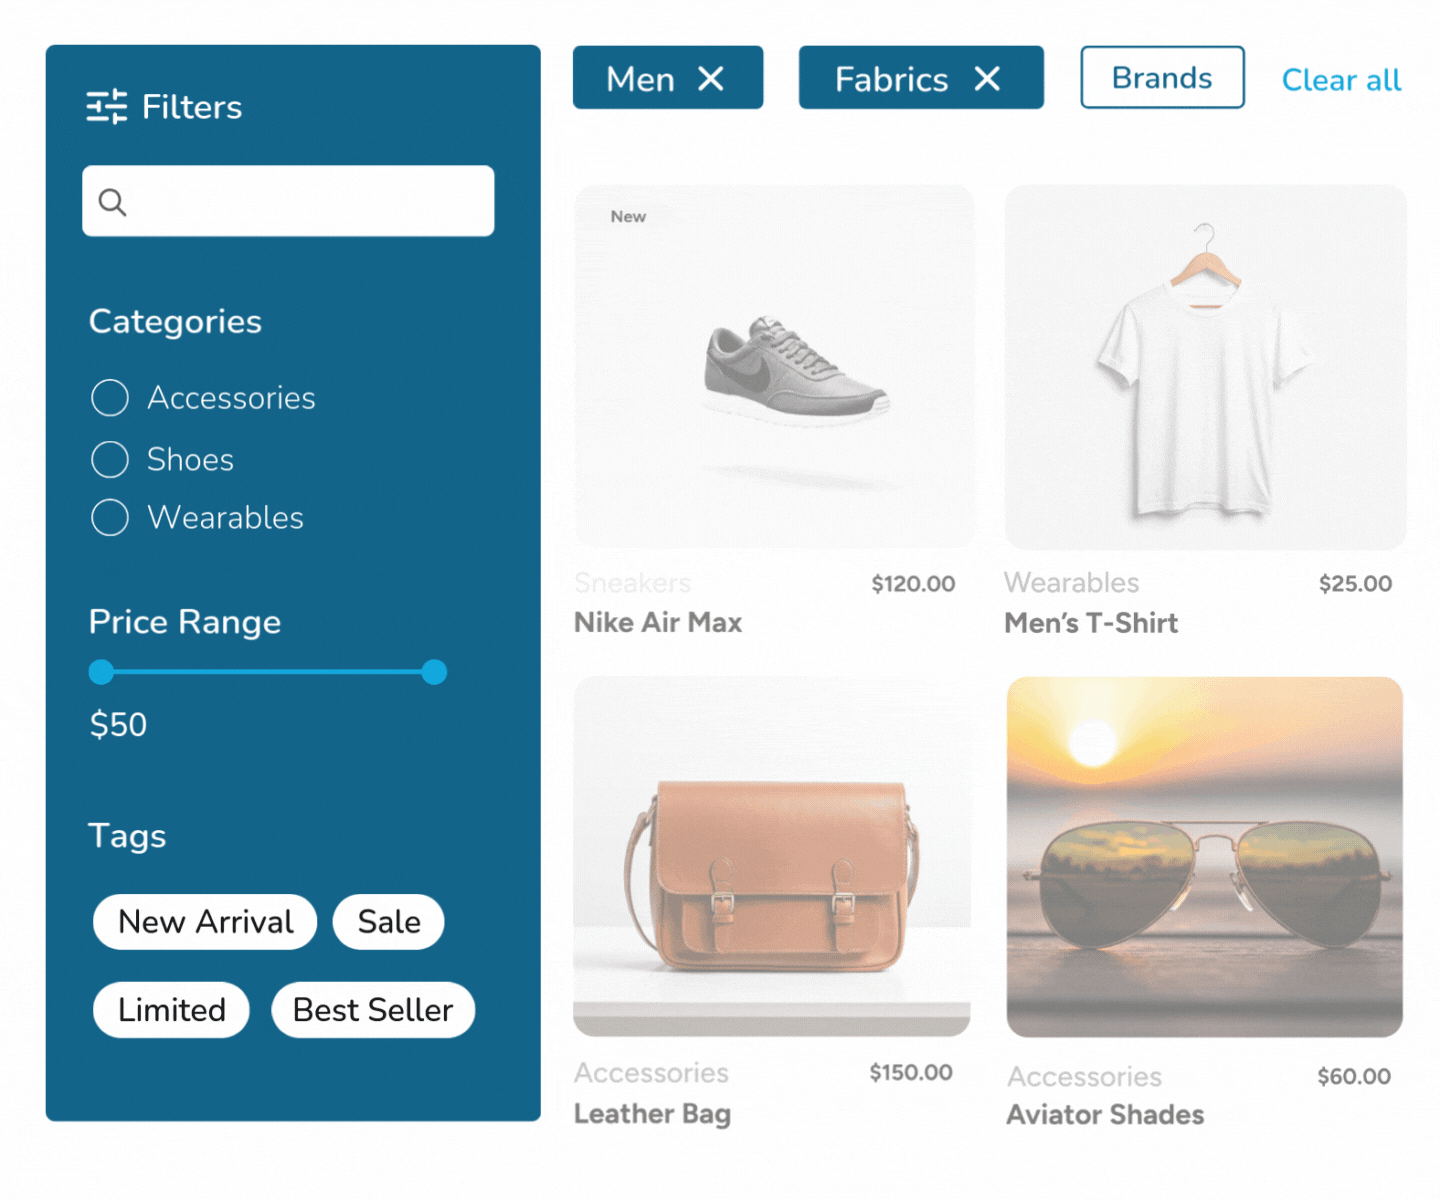Toggle the Sale tag
The image size is (1440, 1200).
(x=389, y=921)
